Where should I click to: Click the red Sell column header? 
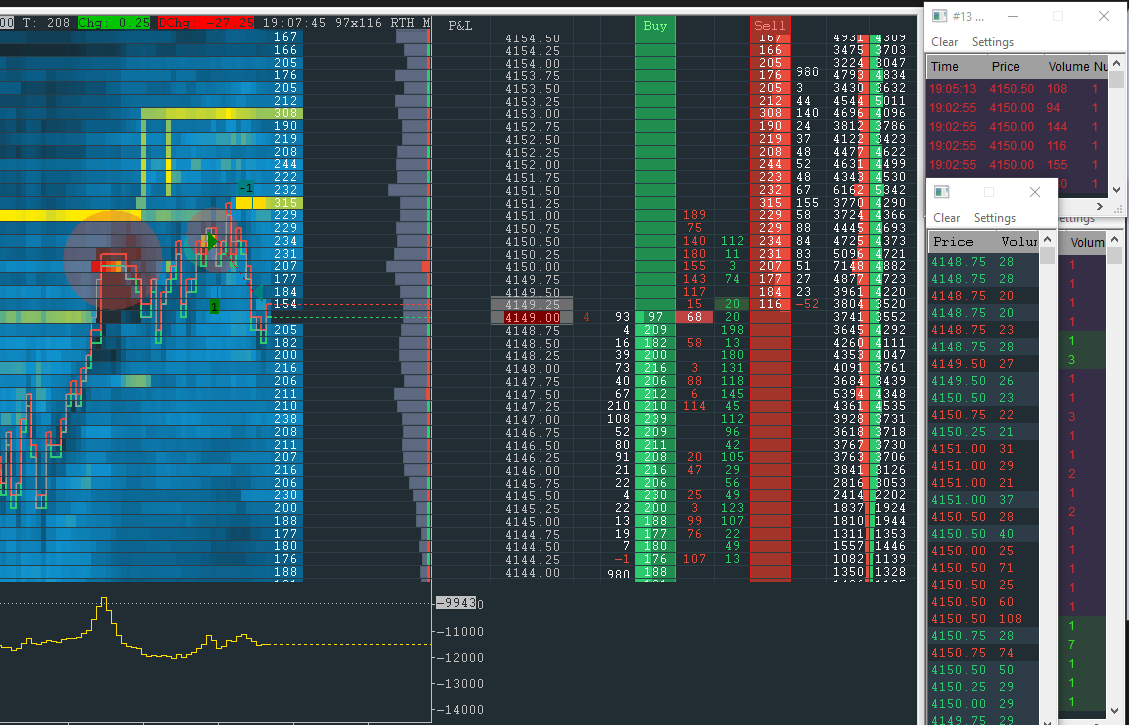[x=770, y=25]
